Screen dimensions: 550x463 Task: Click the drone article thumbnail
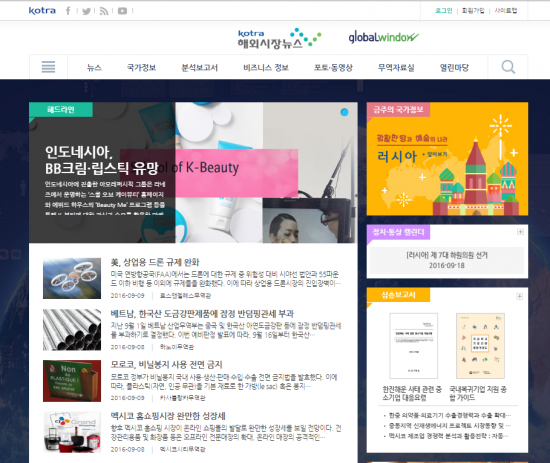72,279
